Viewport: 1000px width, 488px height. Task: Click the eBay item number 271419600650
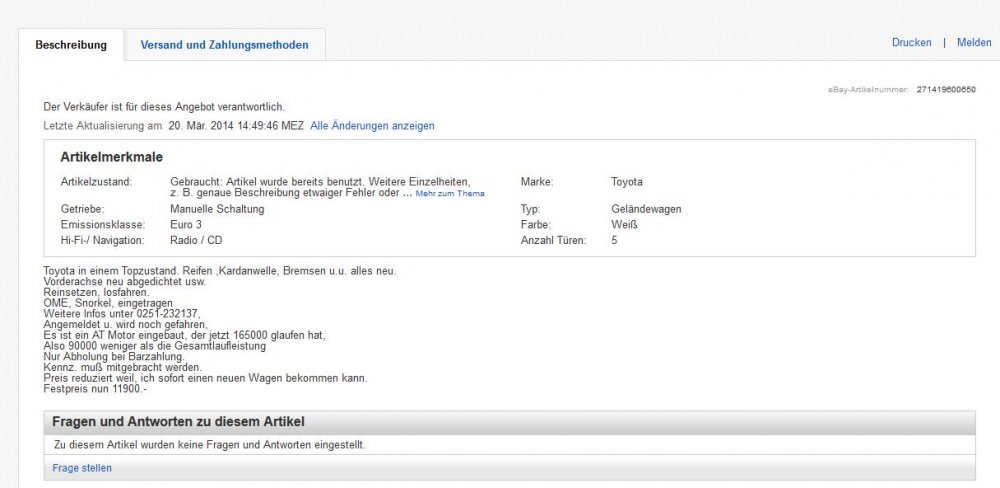945,90
